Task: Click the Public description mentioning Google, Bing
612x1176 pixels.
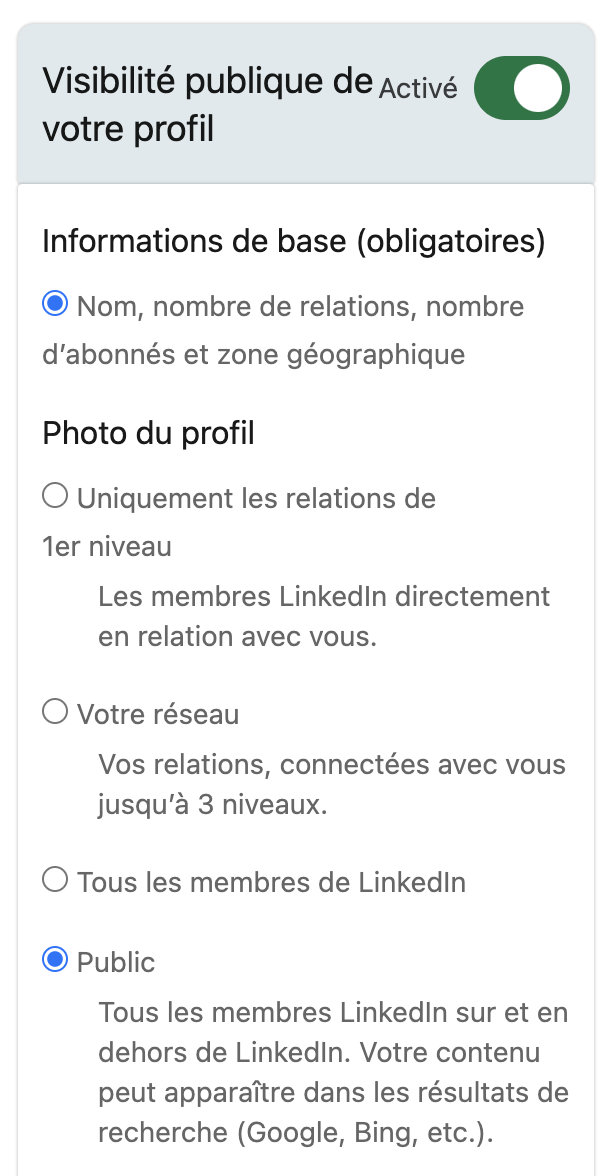Action: point(334,1072)
